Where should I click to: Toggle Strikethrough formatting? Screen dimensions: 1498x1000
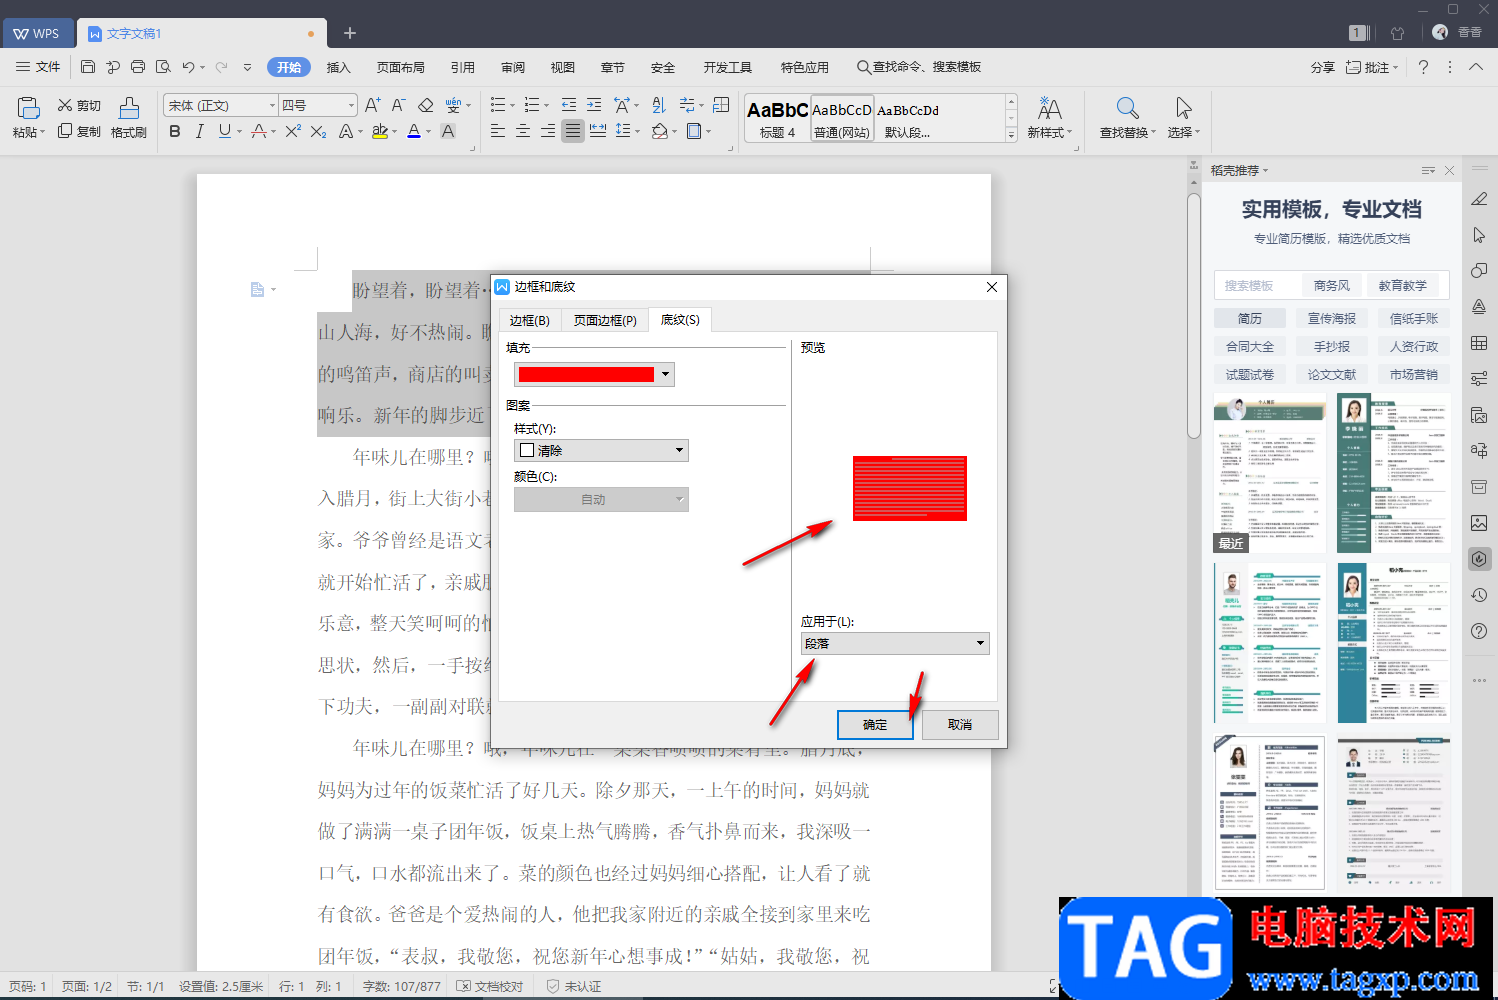point(259,131)
